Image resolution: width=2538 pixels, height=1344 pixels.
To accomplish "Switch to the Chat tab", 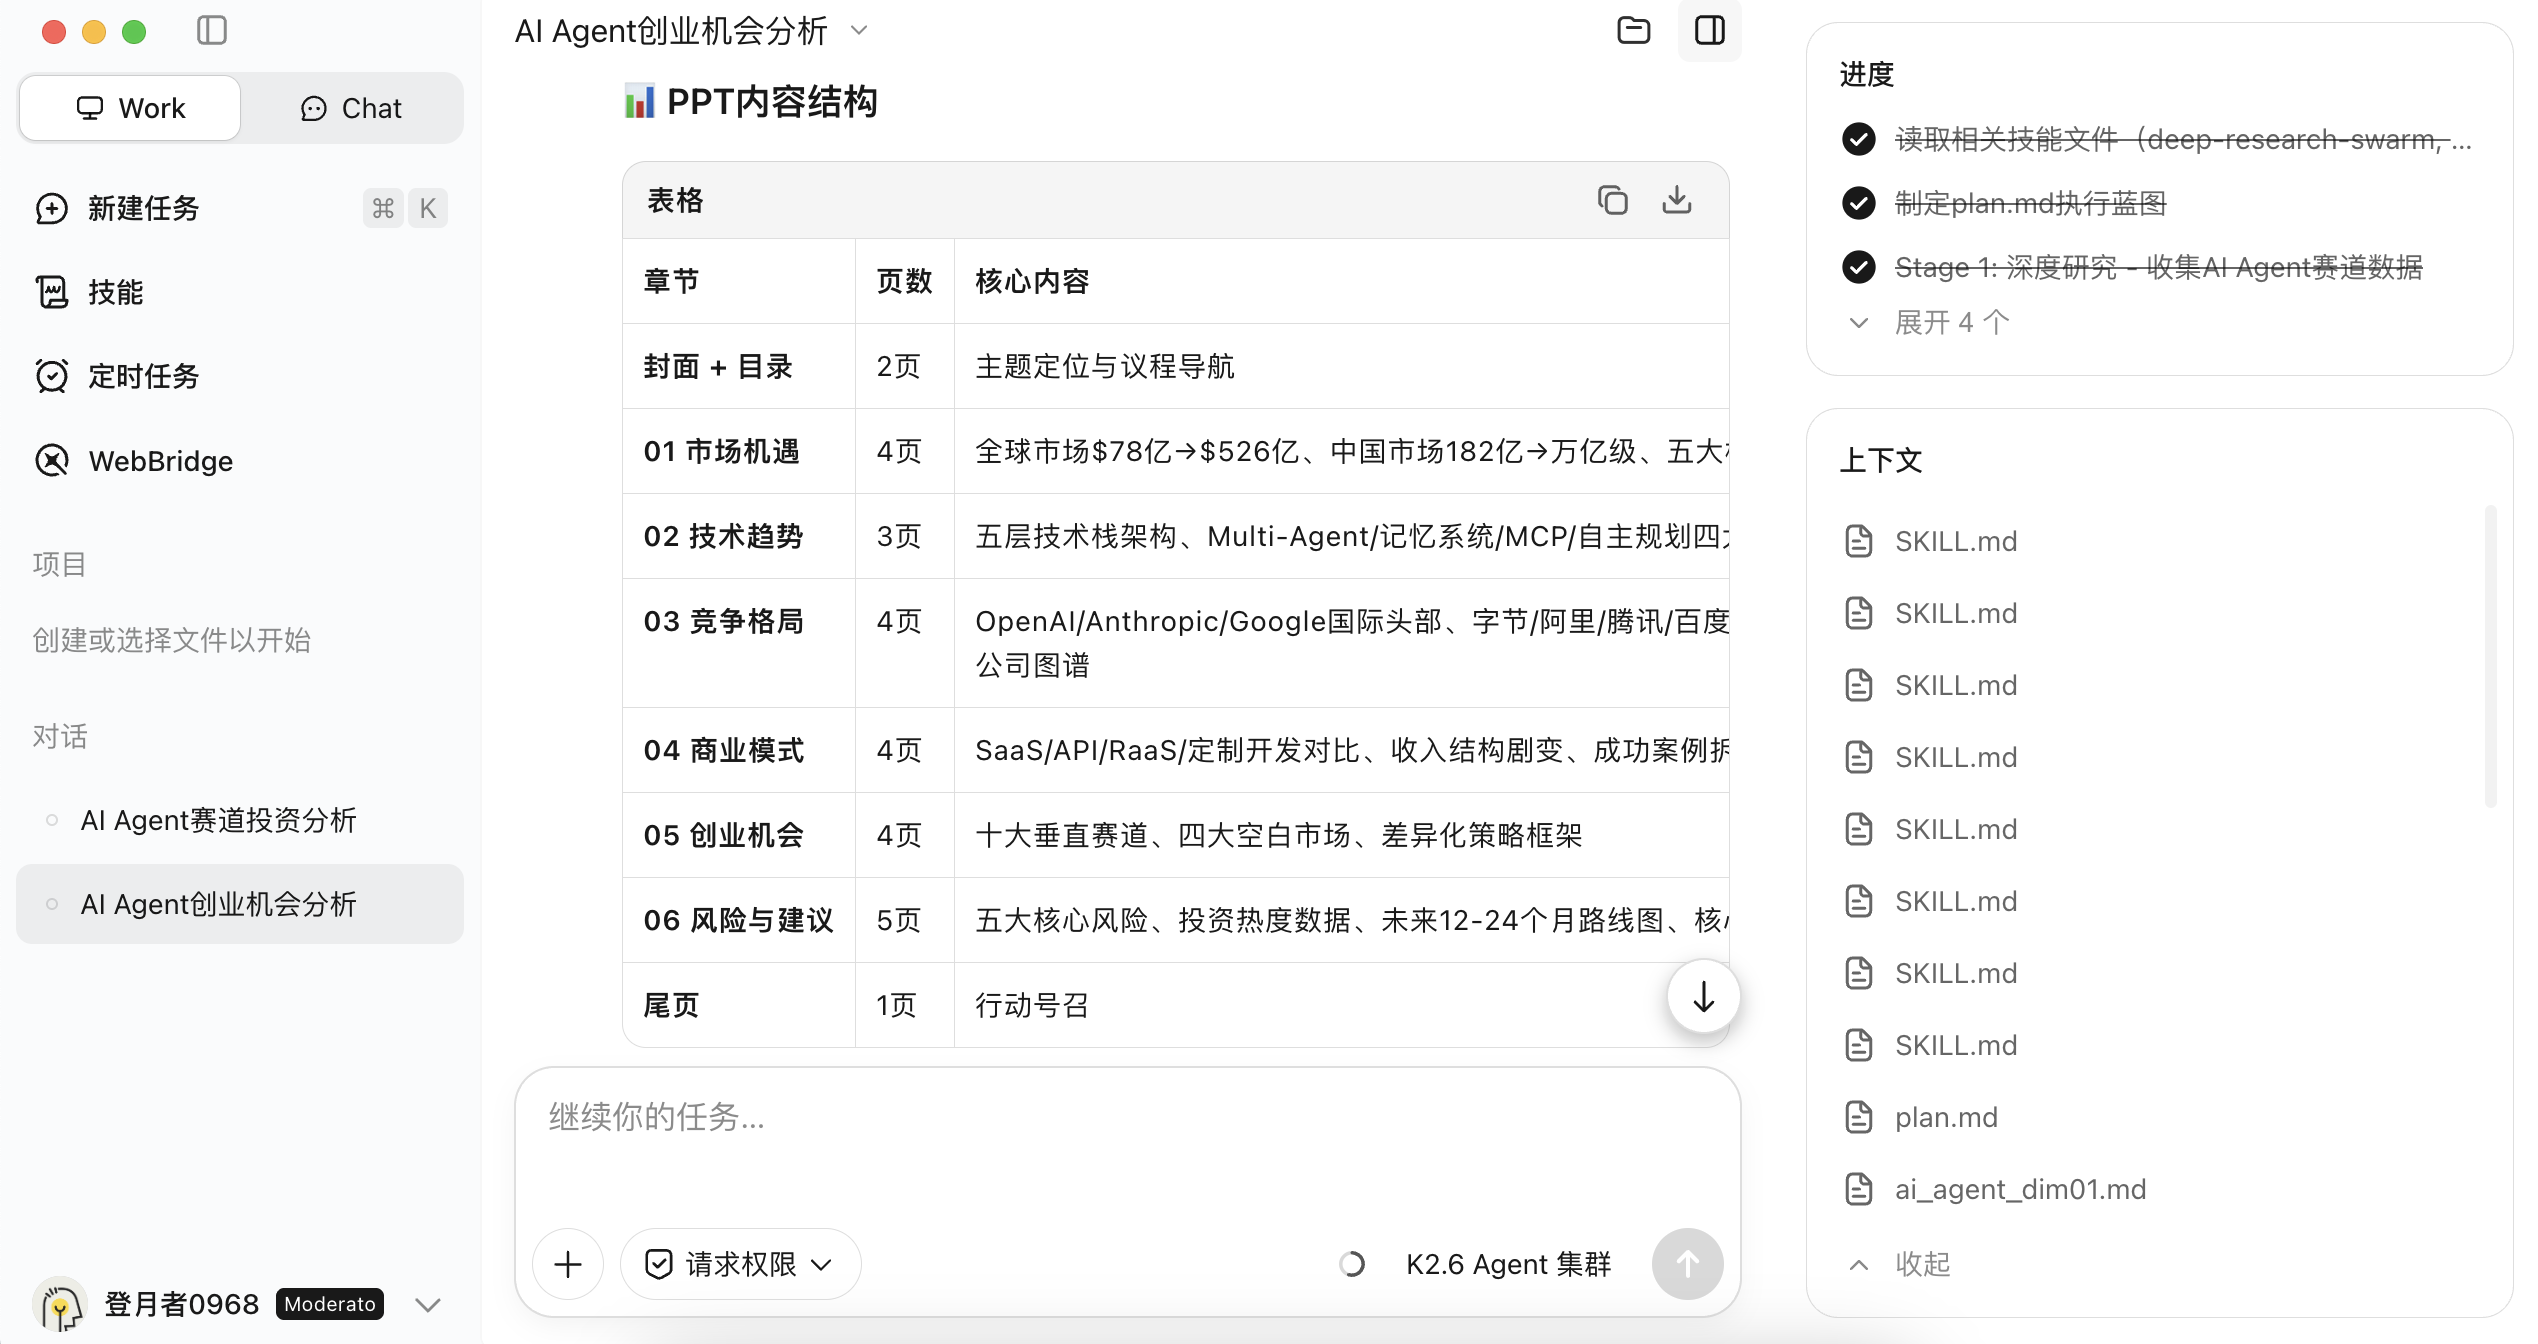I will (351, 108).
